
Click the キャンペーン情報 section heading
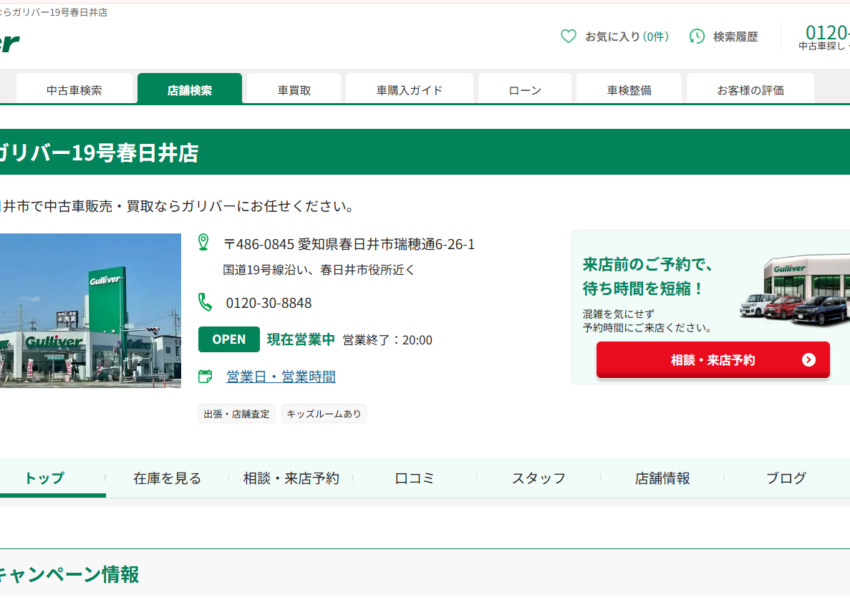coord(68,574)
